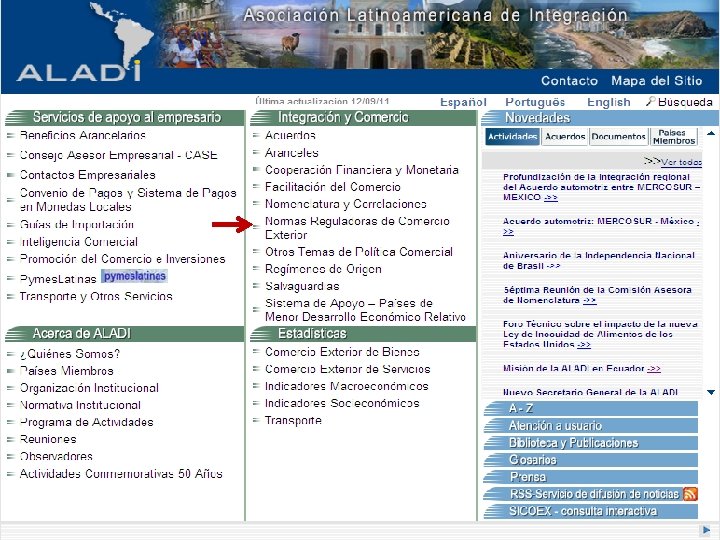
Task: Open Programa de Actividades
Action: coord(86,422)
